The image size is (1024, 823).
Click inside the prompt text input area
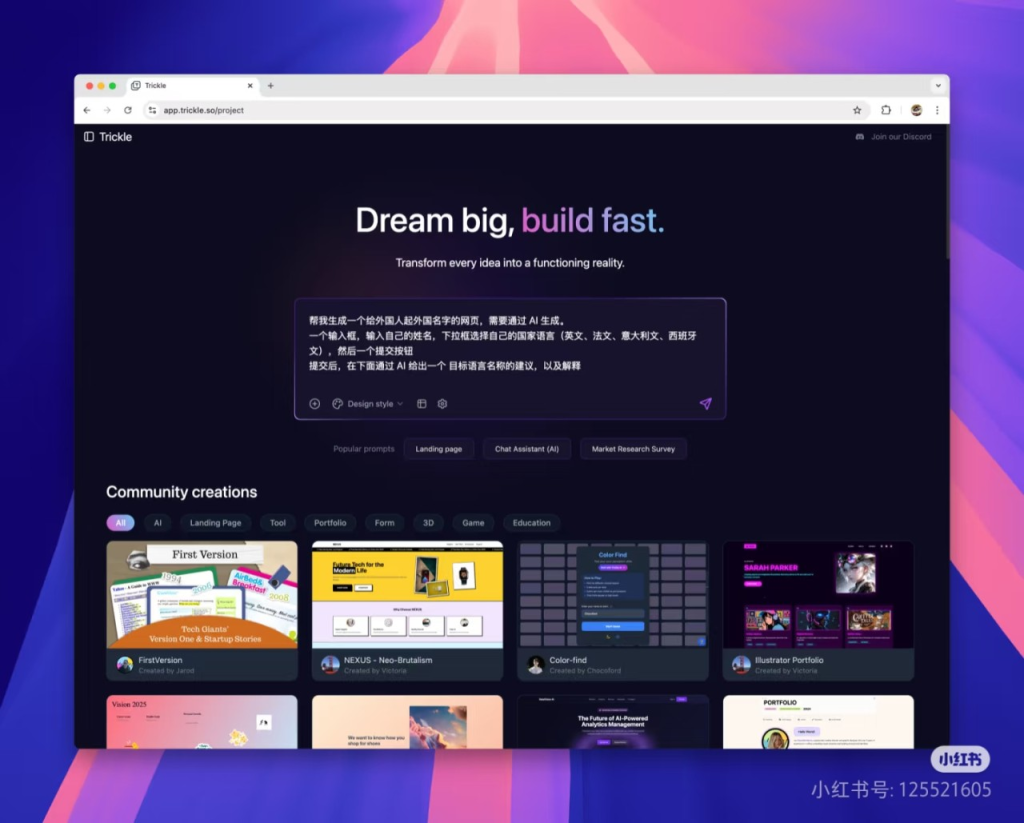point(510,345)
